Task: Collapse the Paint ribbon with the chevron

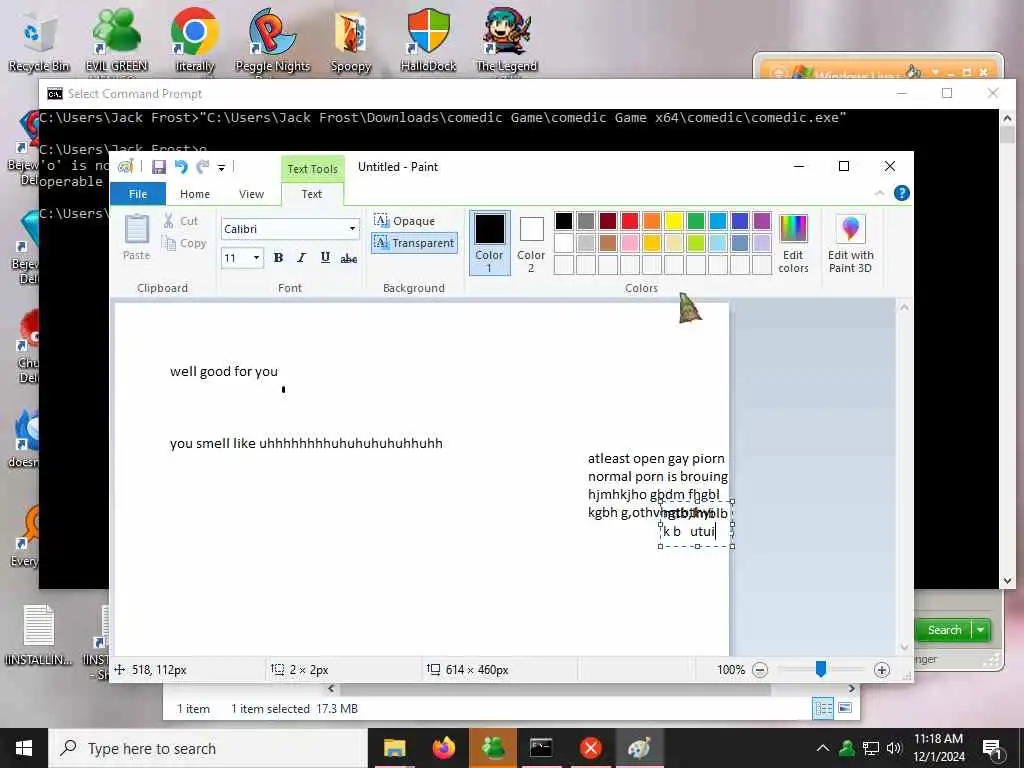Action: (879, 193)
